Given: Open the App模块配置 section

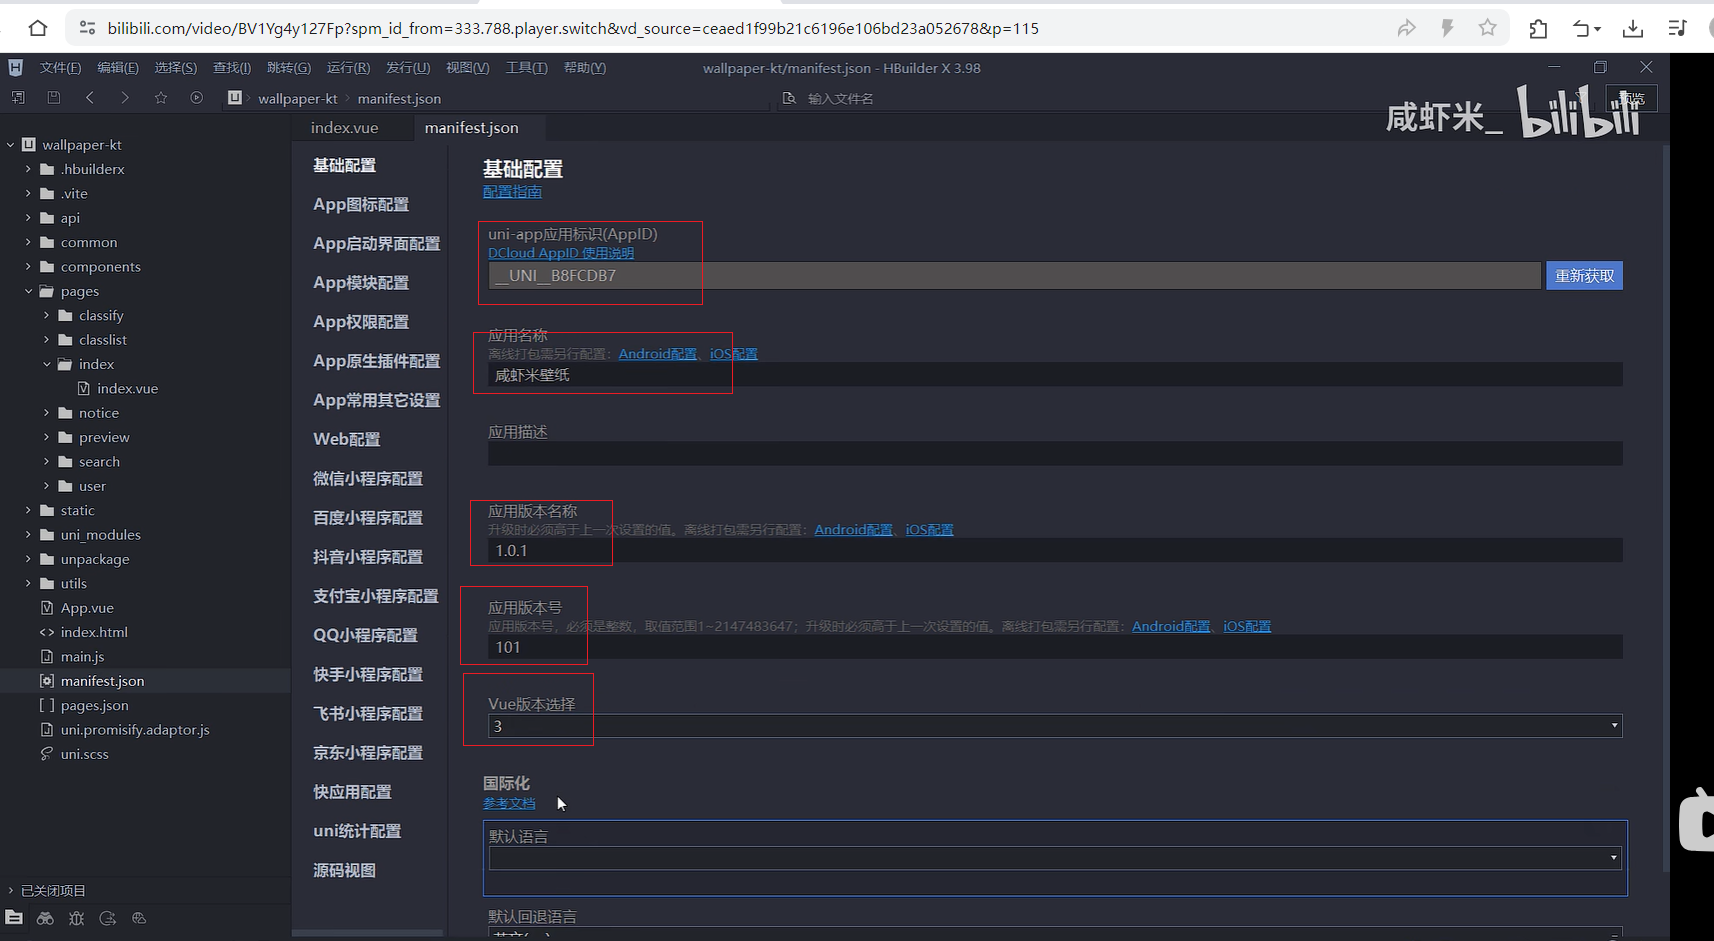Looking at the screenshot, I should (361, 282).
